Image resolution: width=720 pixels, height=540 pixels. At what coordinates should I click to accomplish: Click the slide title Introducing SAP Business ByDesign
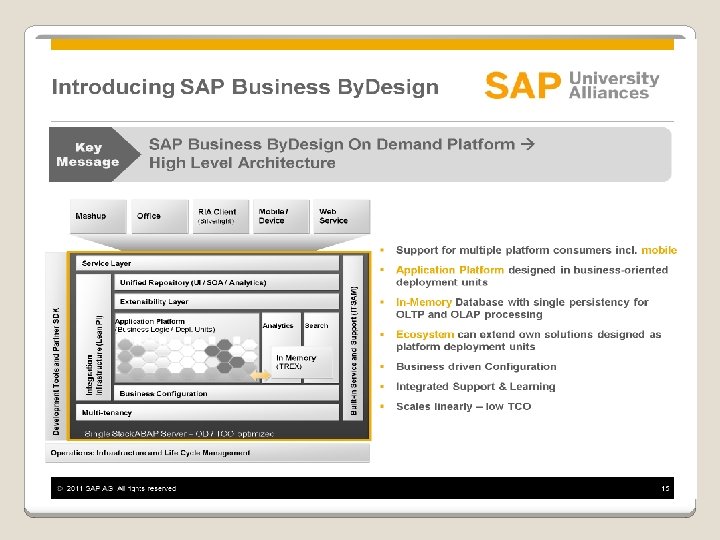[x=245, y=87]
